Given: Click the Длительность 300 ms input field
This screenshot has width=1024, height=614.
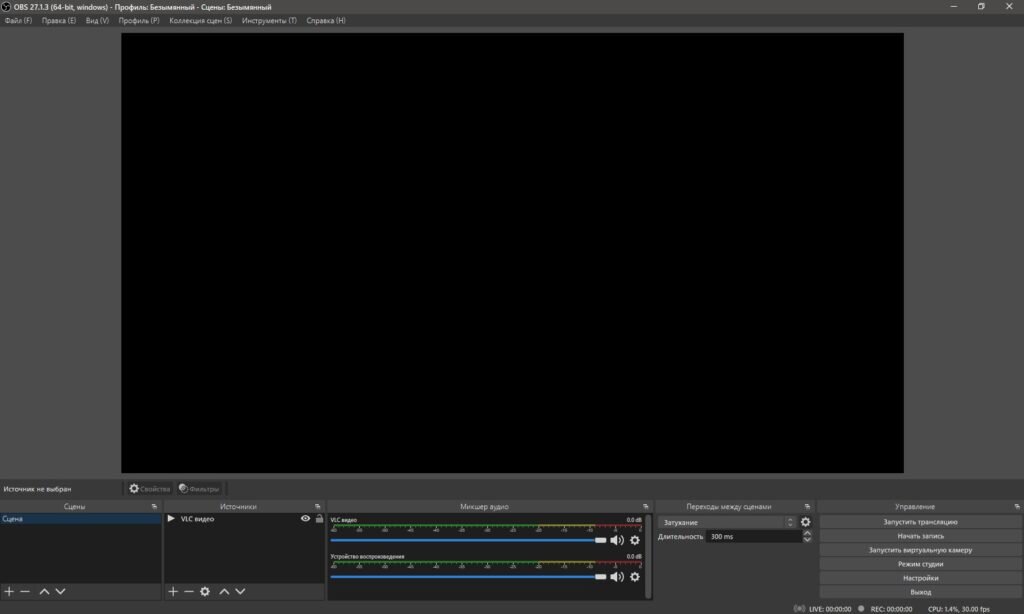Looking at the screenshot, I should coord(754,537).
